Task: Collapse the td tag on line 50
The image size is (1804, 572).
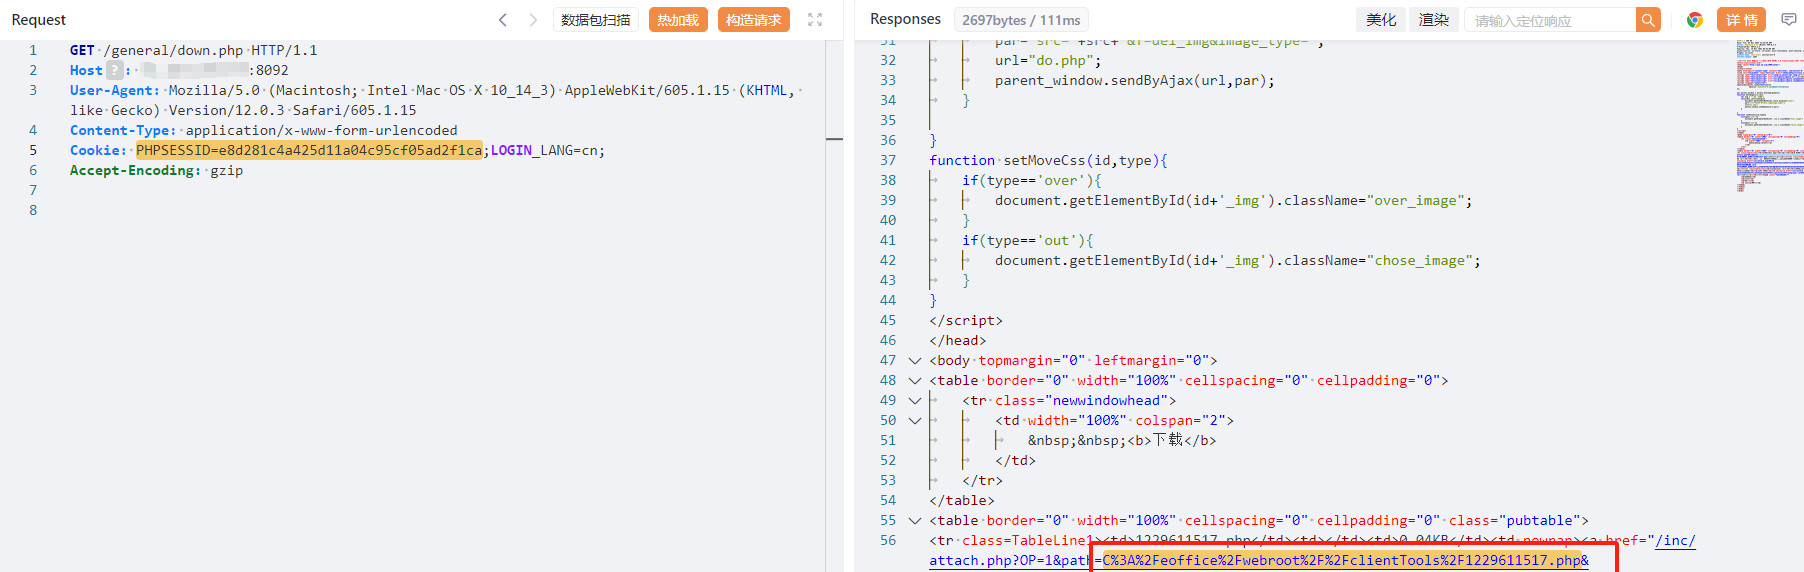Action: coord(914,420)
